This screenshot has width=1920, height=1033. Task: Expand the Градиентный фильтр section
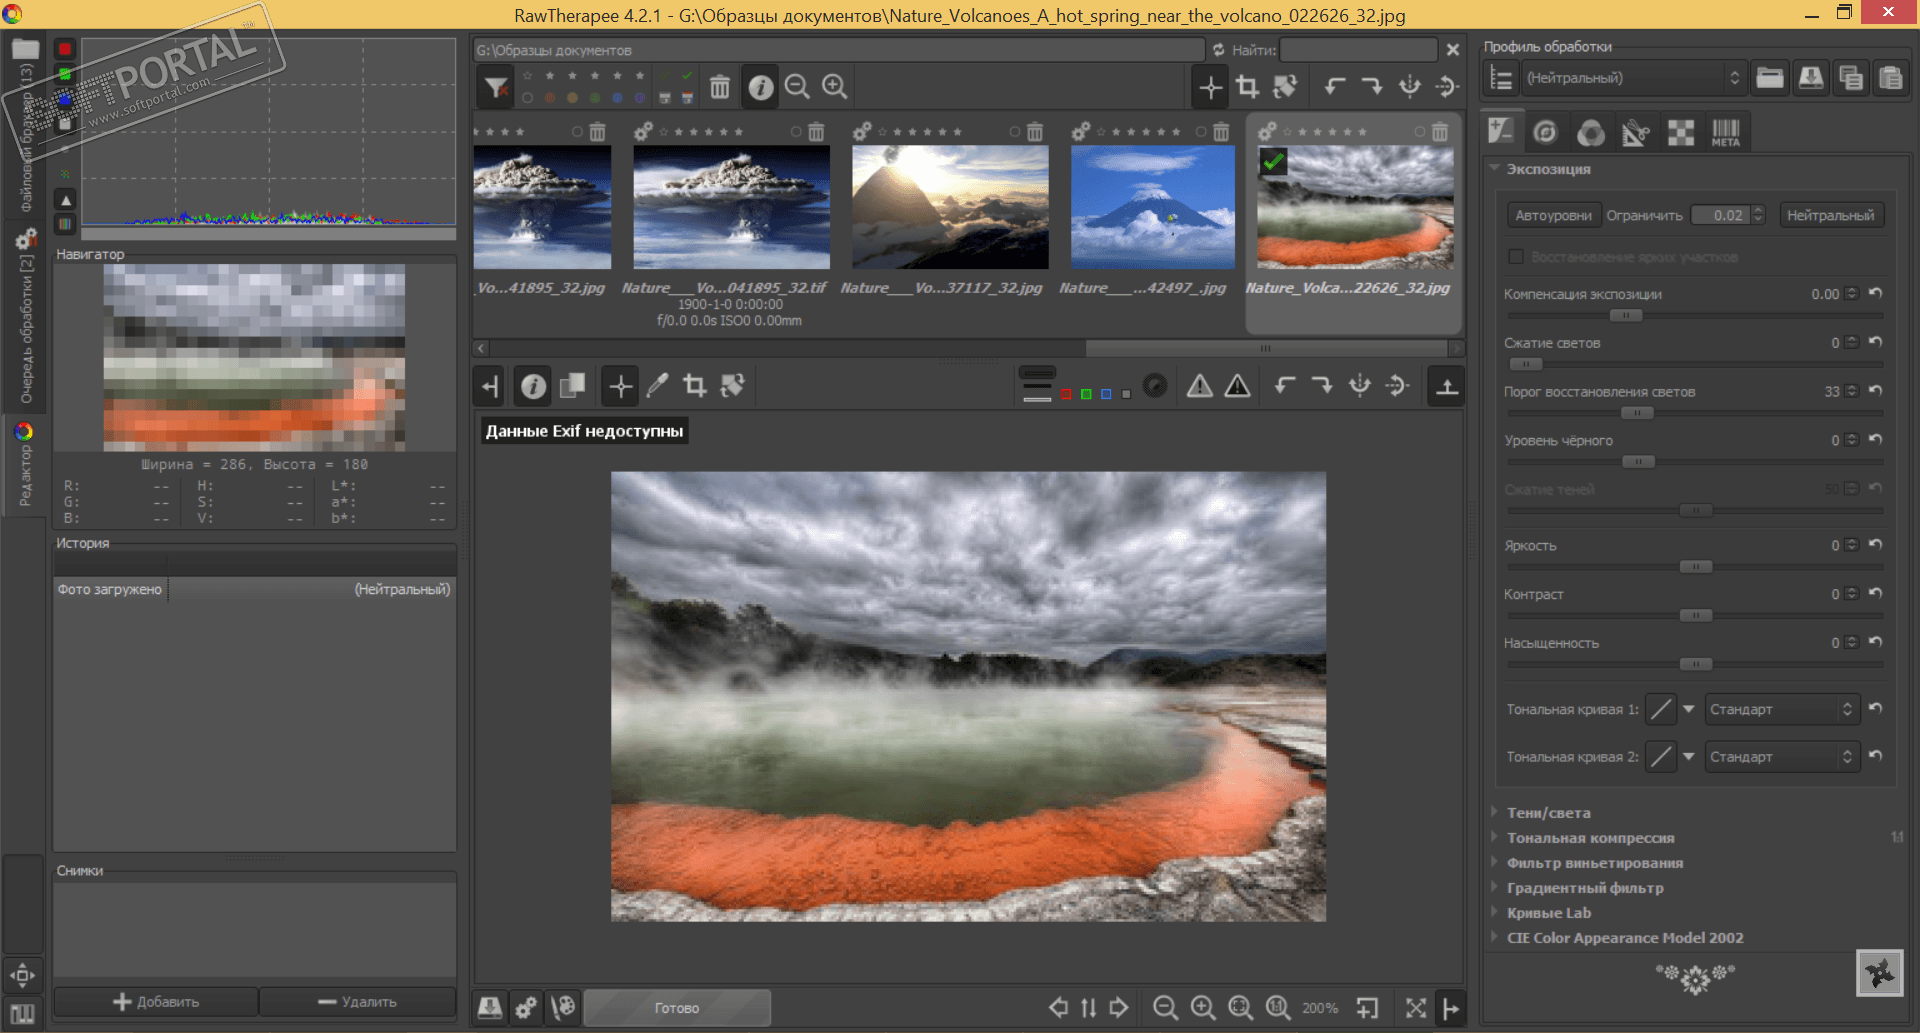(1585, 888)
